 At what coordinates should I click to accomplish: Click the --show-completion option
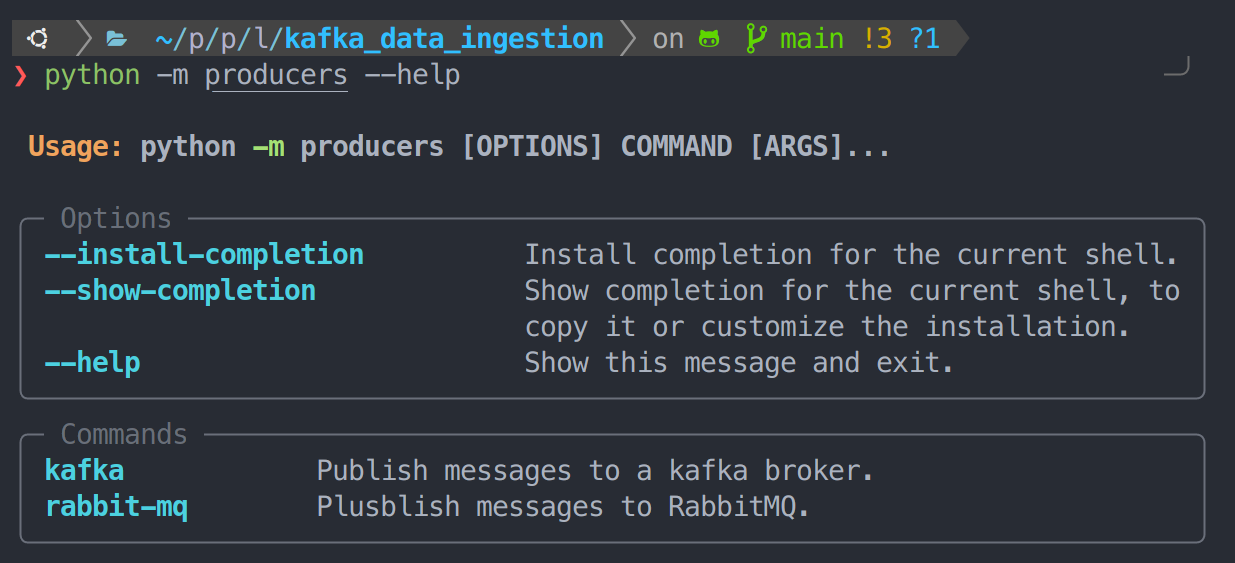(180, 291)
